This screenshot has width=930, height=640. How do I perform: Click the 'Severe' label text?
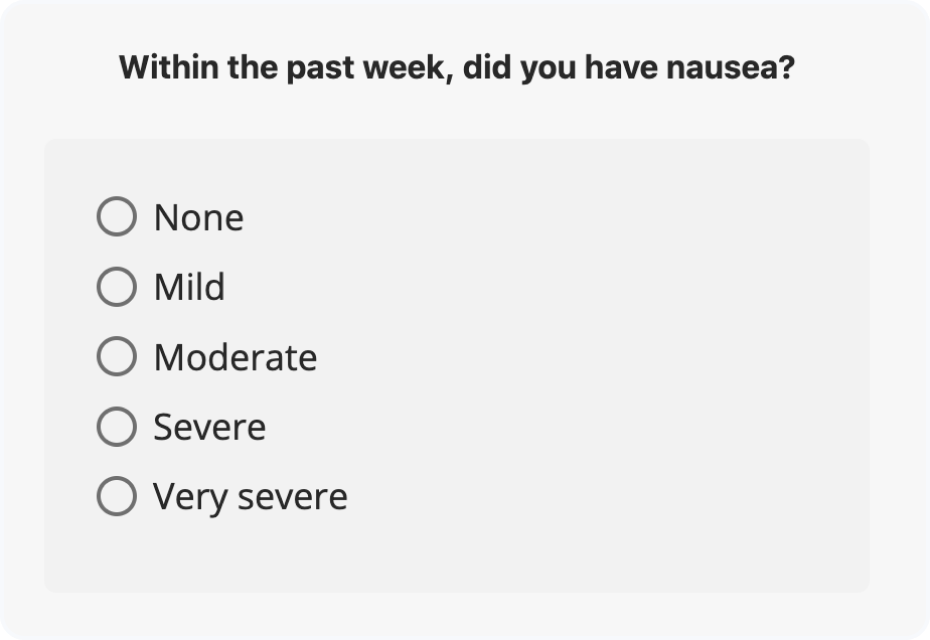209,427
